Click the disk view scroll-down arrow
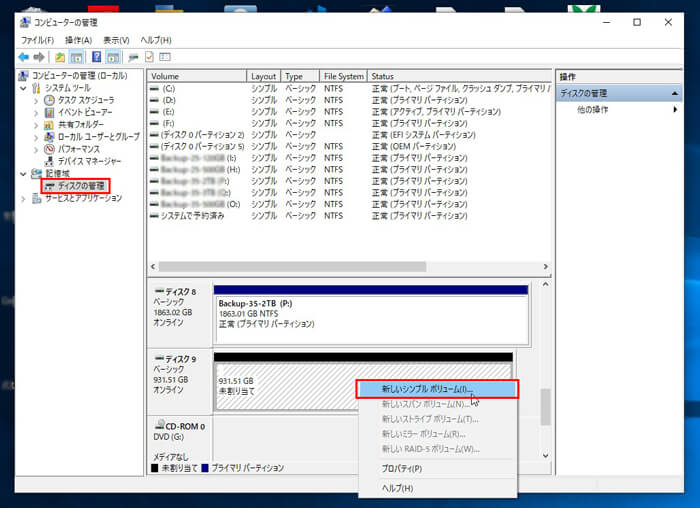Image resolution: width=700 pixels, height=508 pixels. click(546, 455)
